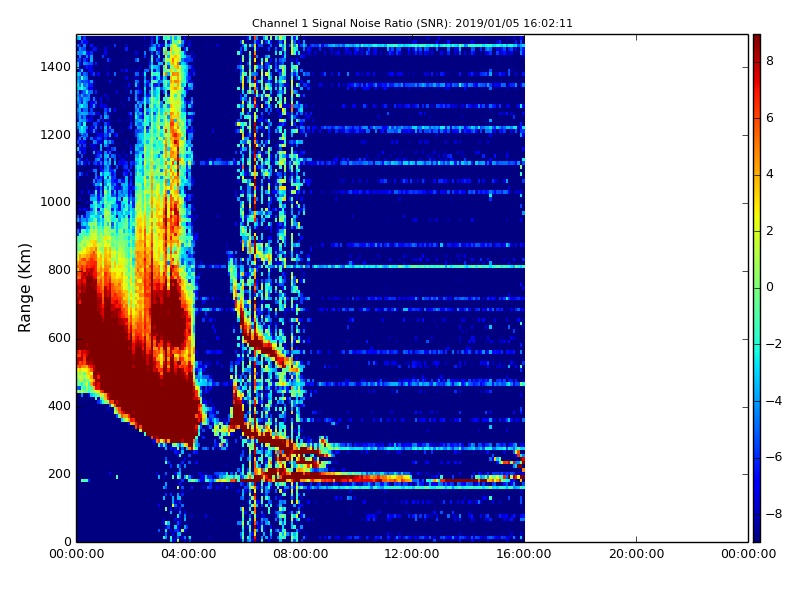Click the 400 range tick label
Viewport: 800px width, 600px height.
(59, 406)
